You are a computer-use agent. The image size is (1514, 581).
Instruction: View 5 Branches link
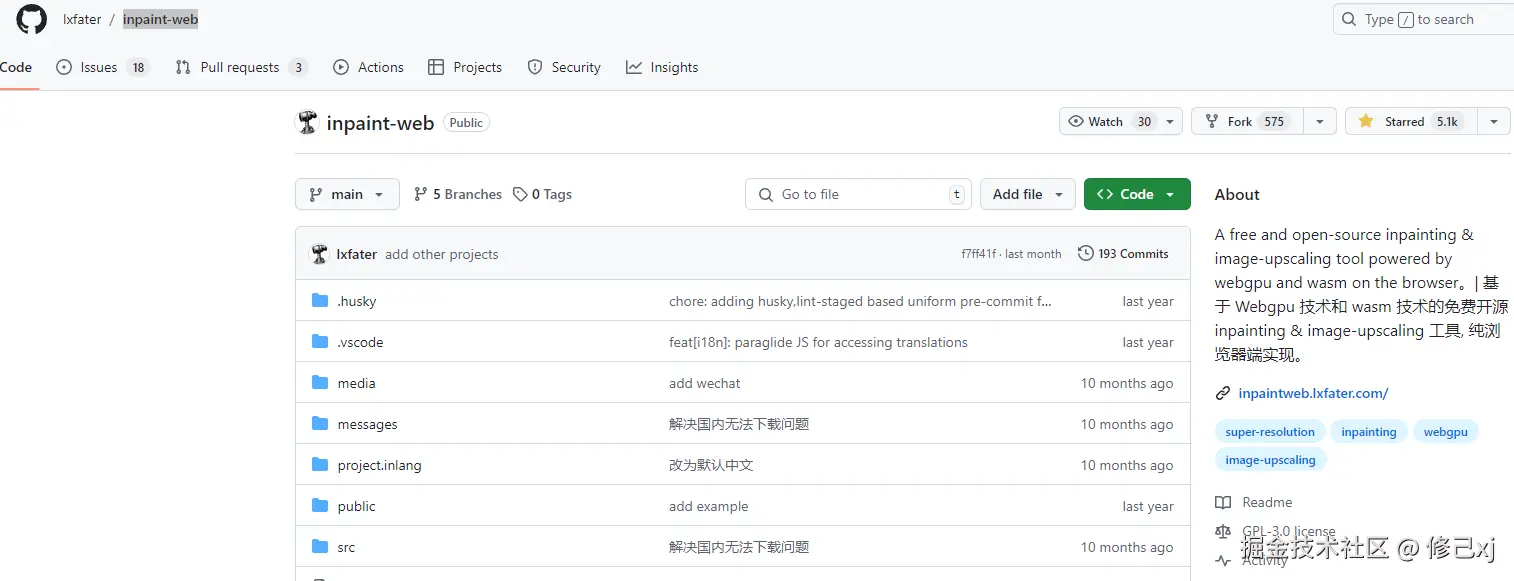(458, 194)
